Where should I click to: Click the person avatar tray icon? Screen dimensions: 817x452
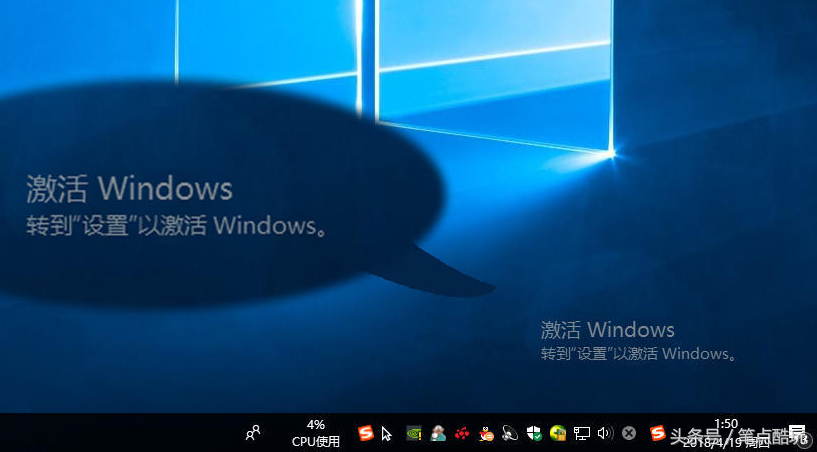coord(438,433)
